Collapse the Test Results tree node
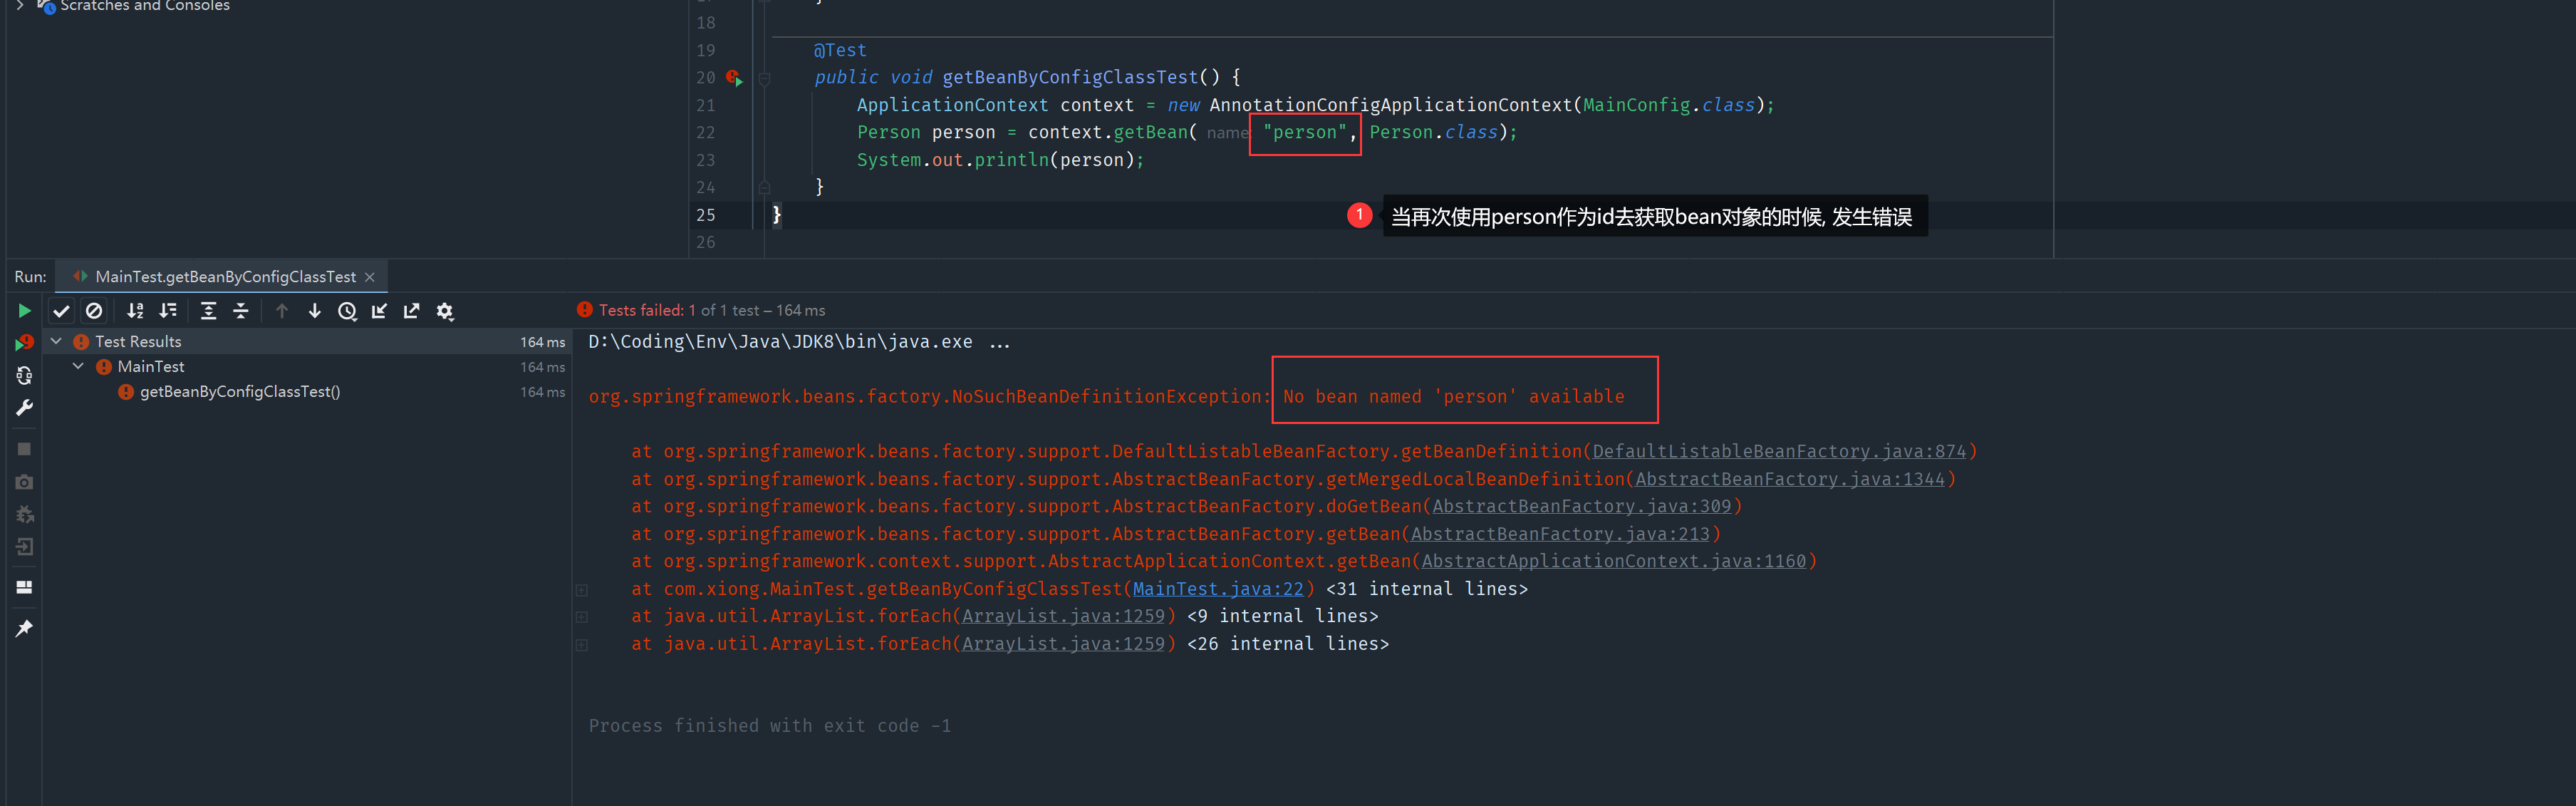Image resolution: width=2576 pixels, height=806 pixels. (x=57, y=342)
